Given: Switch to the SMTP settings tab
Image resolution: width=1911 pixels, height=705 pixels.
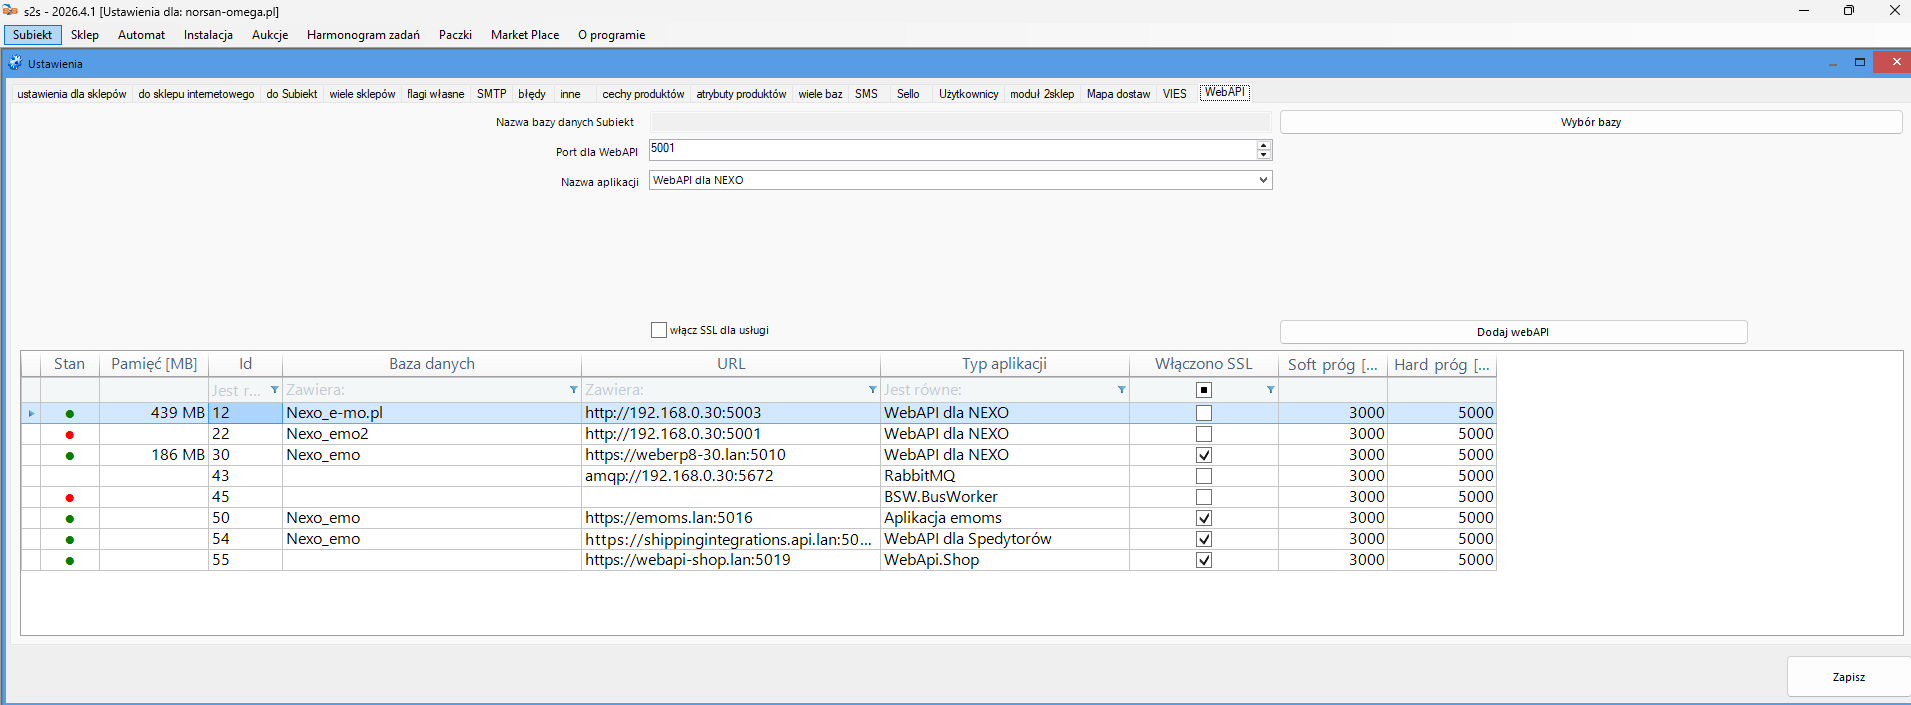Looking at the screenshot, I should (x=491, y=94).
